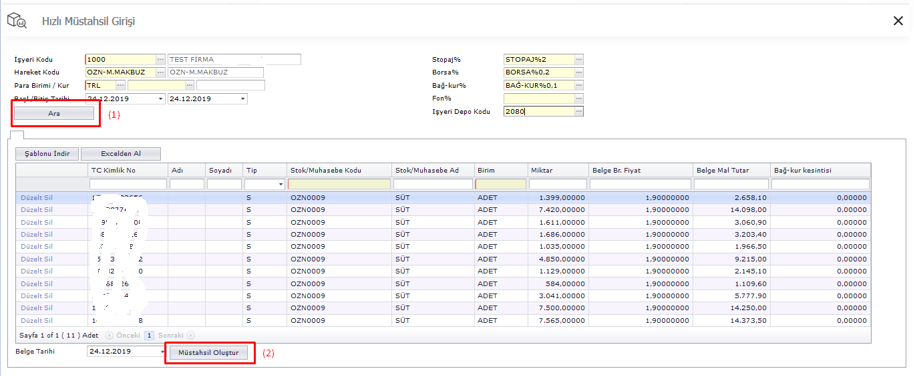Click the TEST FİRMA name field
Image resolution: width=914 pixels, height=376 pixels.
(x=234, y=59)
